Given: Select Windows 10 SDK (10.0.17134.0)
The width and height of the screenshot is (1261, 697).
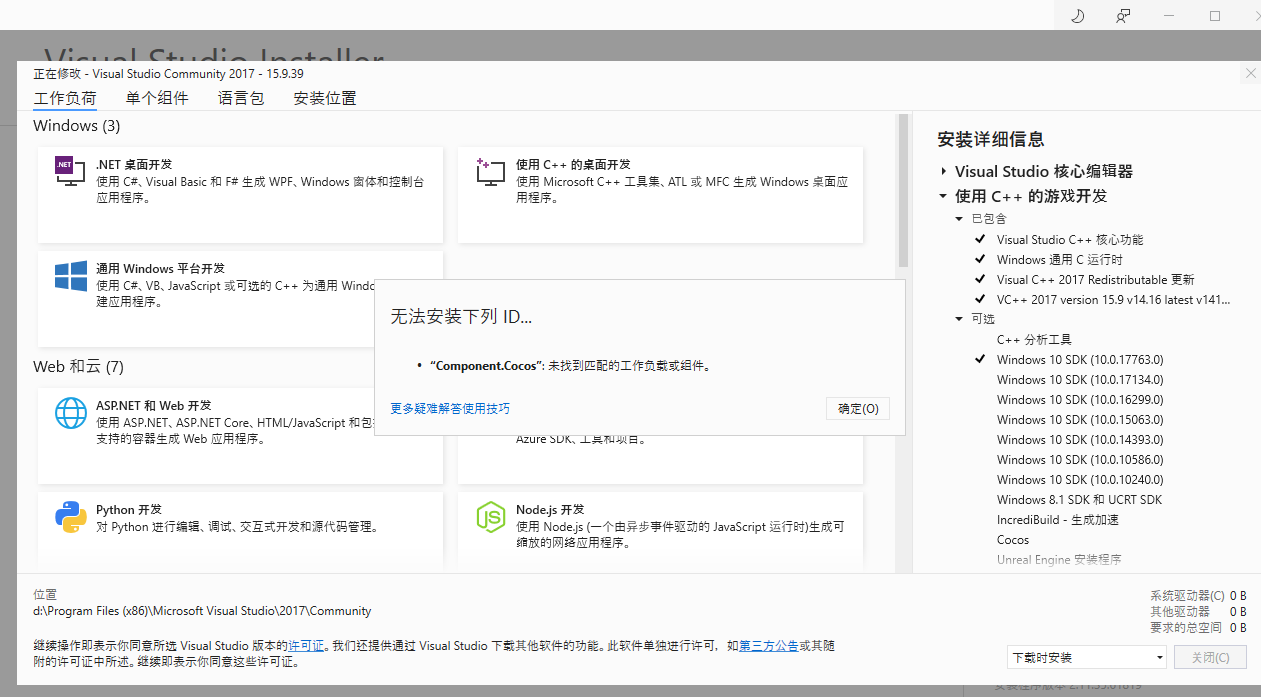Looking at the screenshot, I should [1080, 379].
